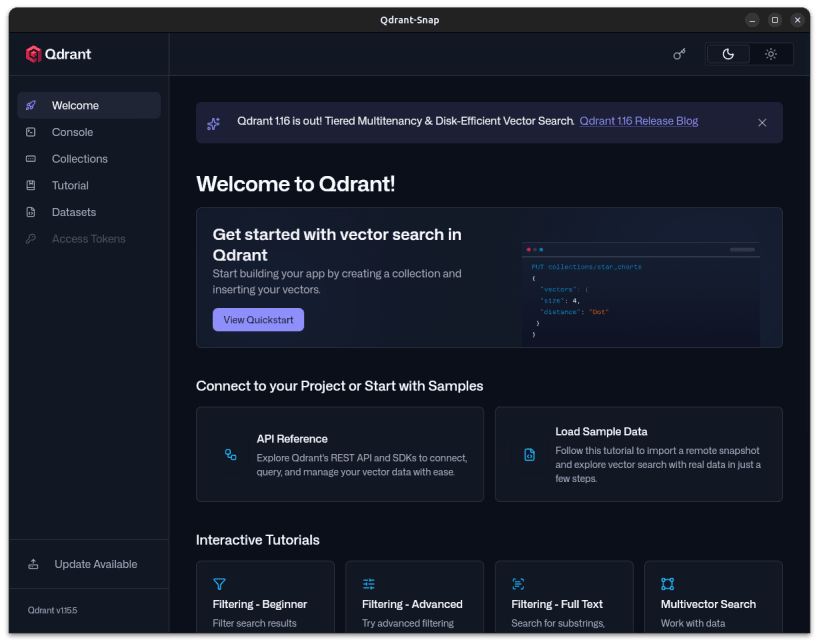Open the Tutorial sidebar item

click(89, 185)
